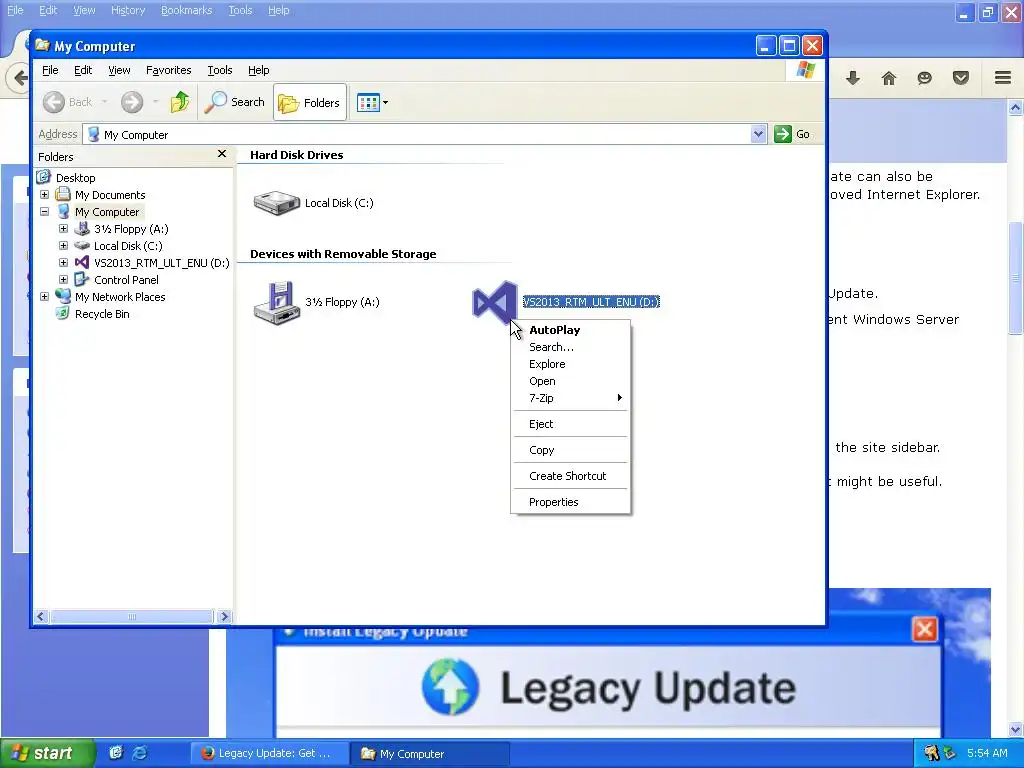Click Firefox Pocket icon
This screenshot has height=768, width=1024.
click(961, 78)
